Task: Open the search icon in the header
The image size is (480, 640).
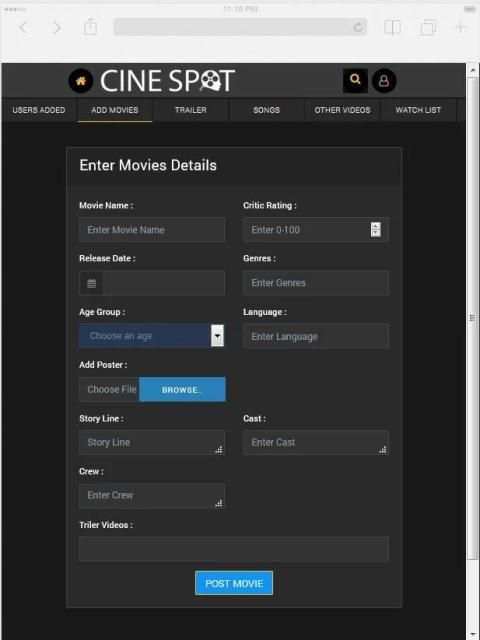Action: [355, 80]
